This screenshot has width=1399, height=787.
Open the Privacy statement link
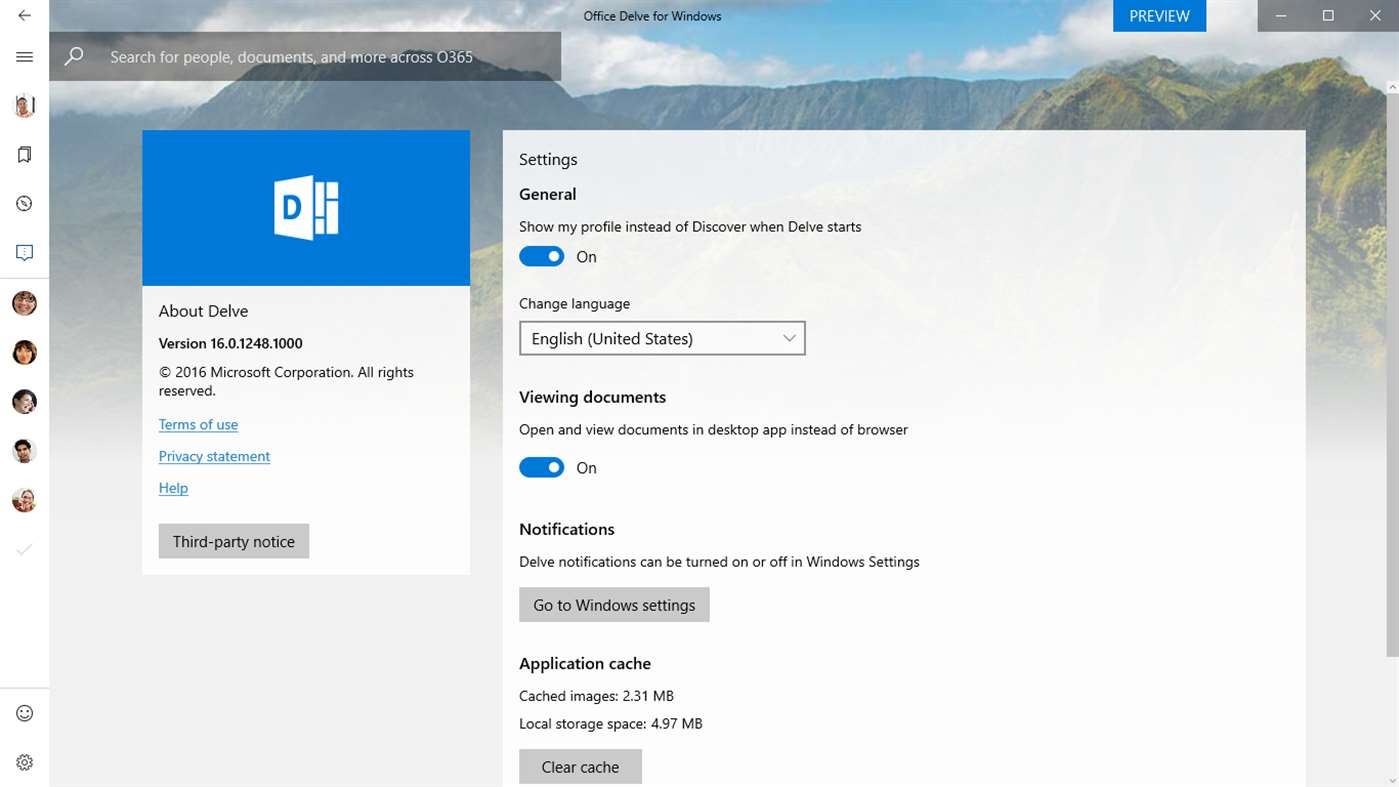click(x=214, y=456)
